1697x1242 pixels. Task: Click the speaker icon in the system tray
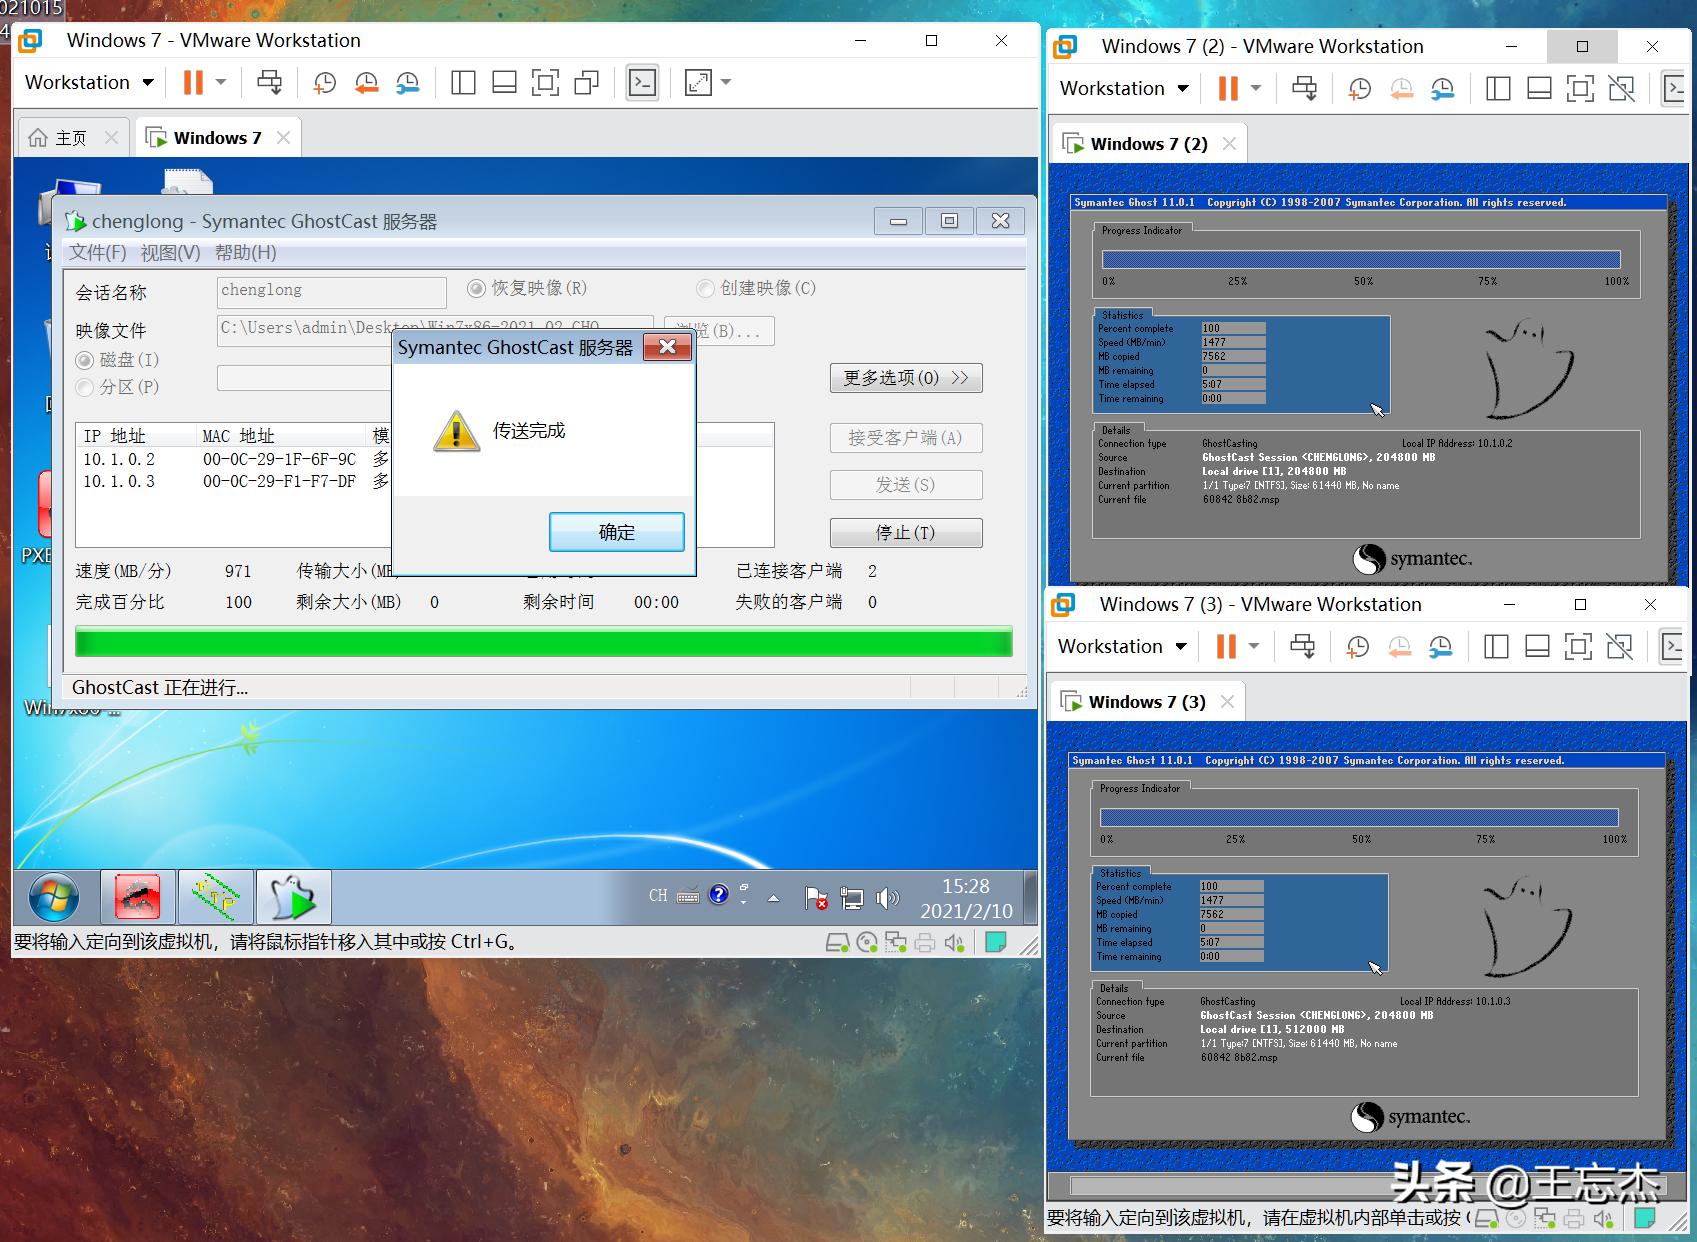point(888,896)
